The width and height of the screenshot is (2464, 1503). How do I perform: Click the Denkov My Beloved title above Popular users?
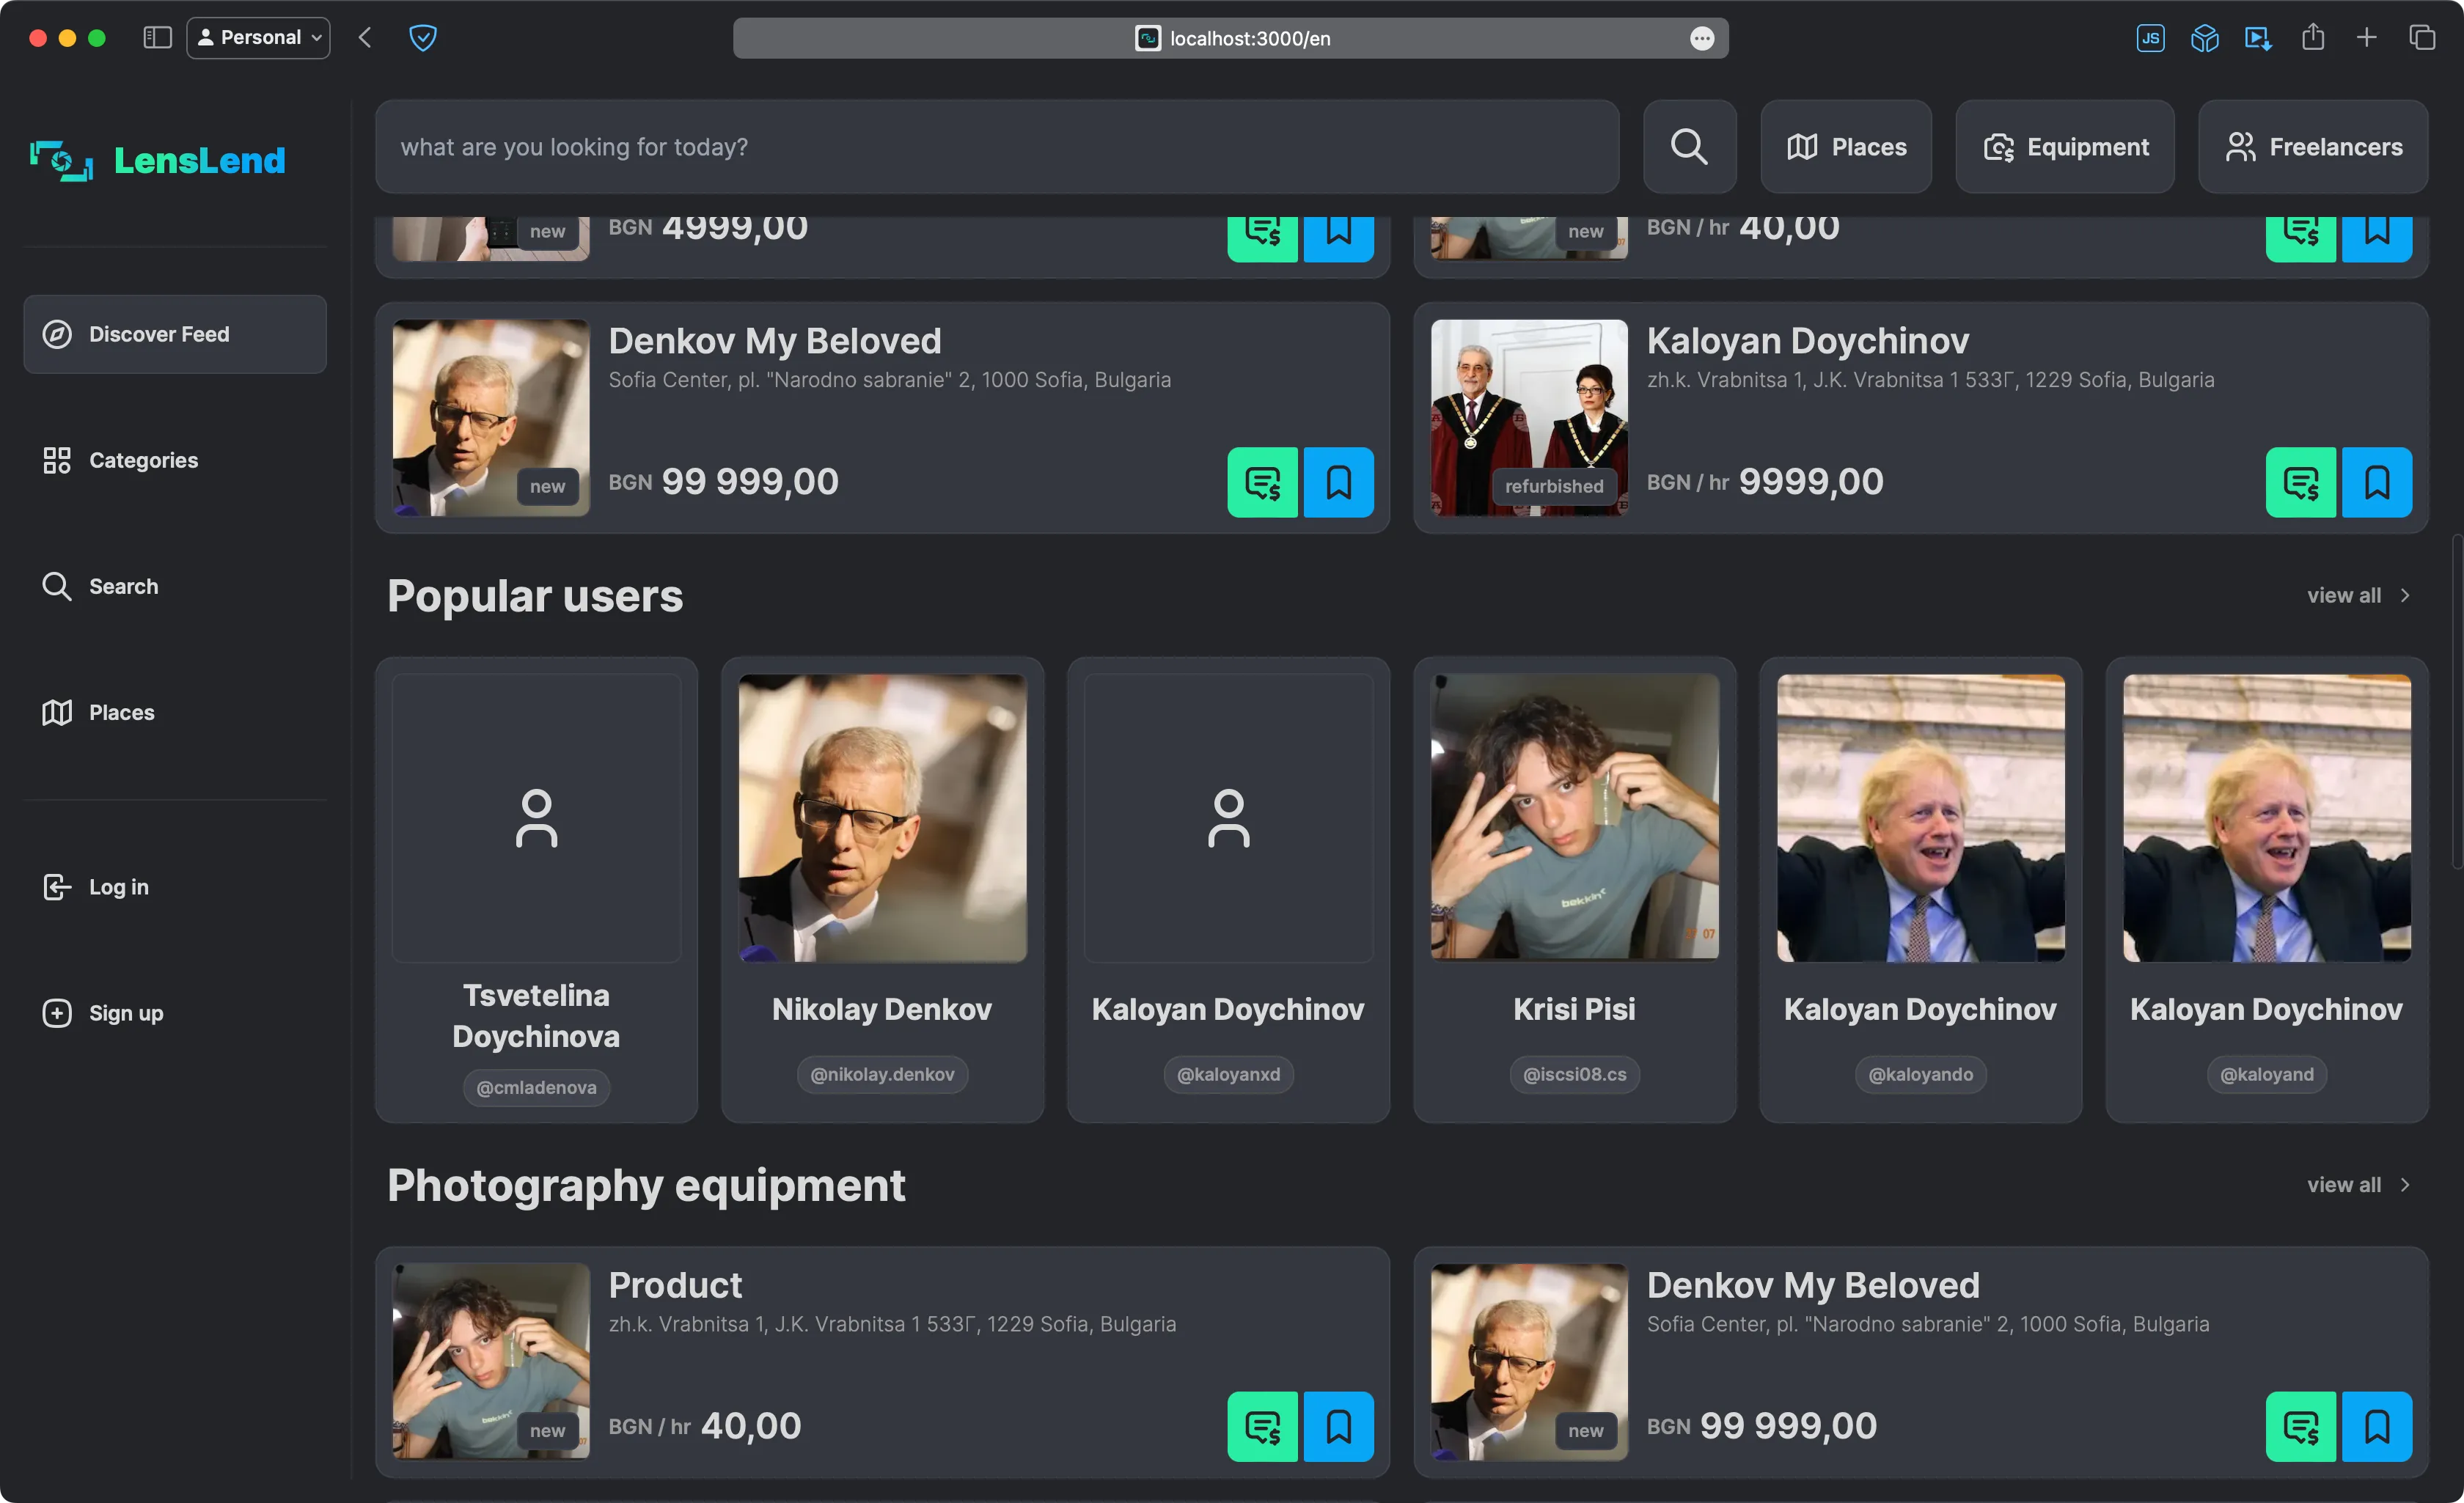[x=775, y=340]
